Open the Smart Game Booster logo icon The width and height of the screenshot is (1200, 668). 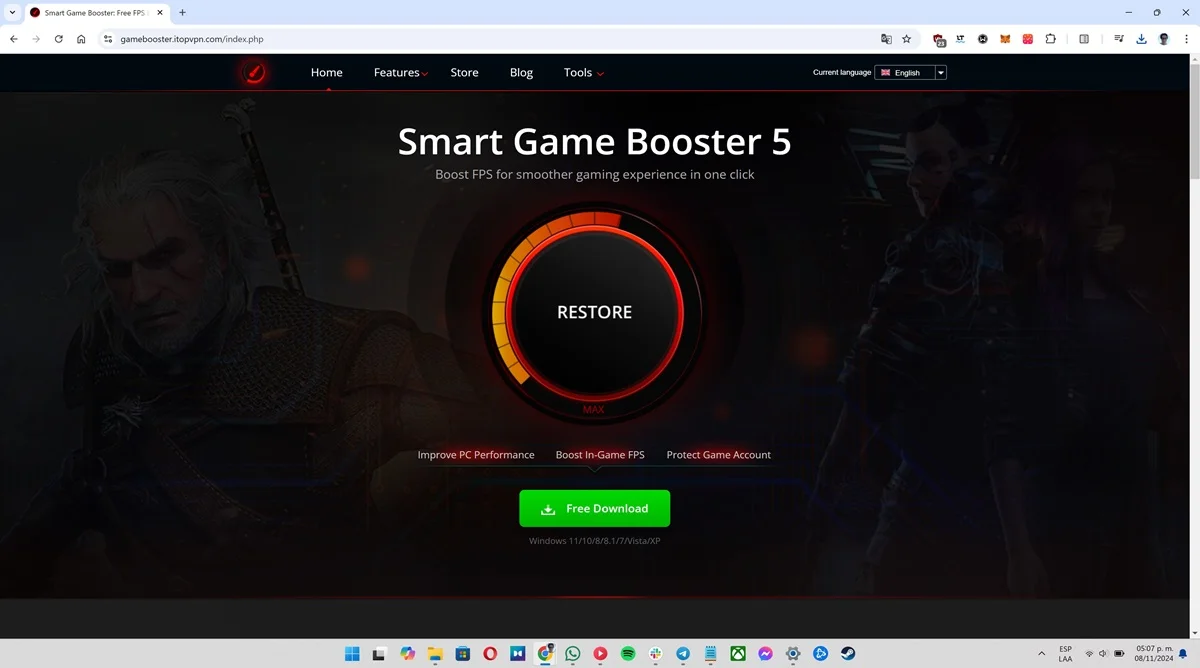[x=253, y=72]
